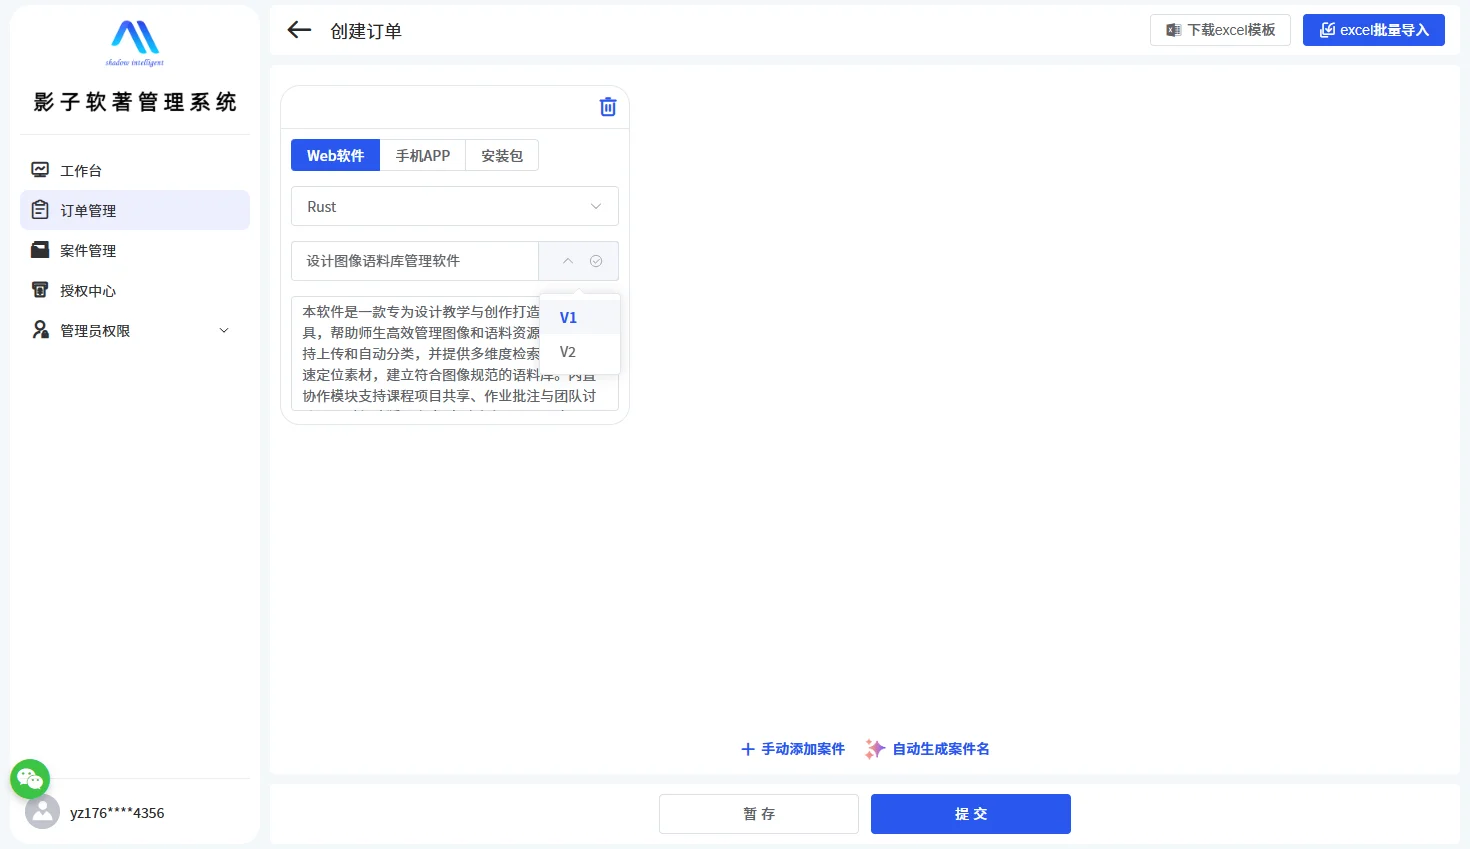Select V1 from the version dropdown
Screen dimensions: 1470x849
coord(568,317)
